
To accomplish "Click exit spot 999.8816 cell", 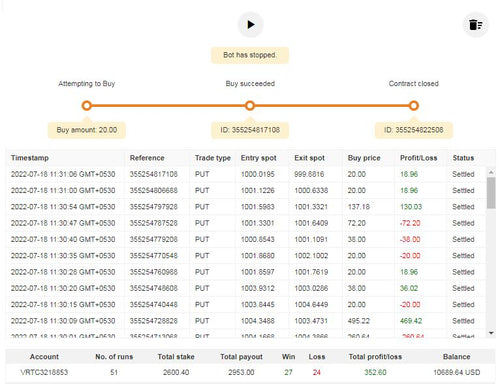I will (309, 174).
